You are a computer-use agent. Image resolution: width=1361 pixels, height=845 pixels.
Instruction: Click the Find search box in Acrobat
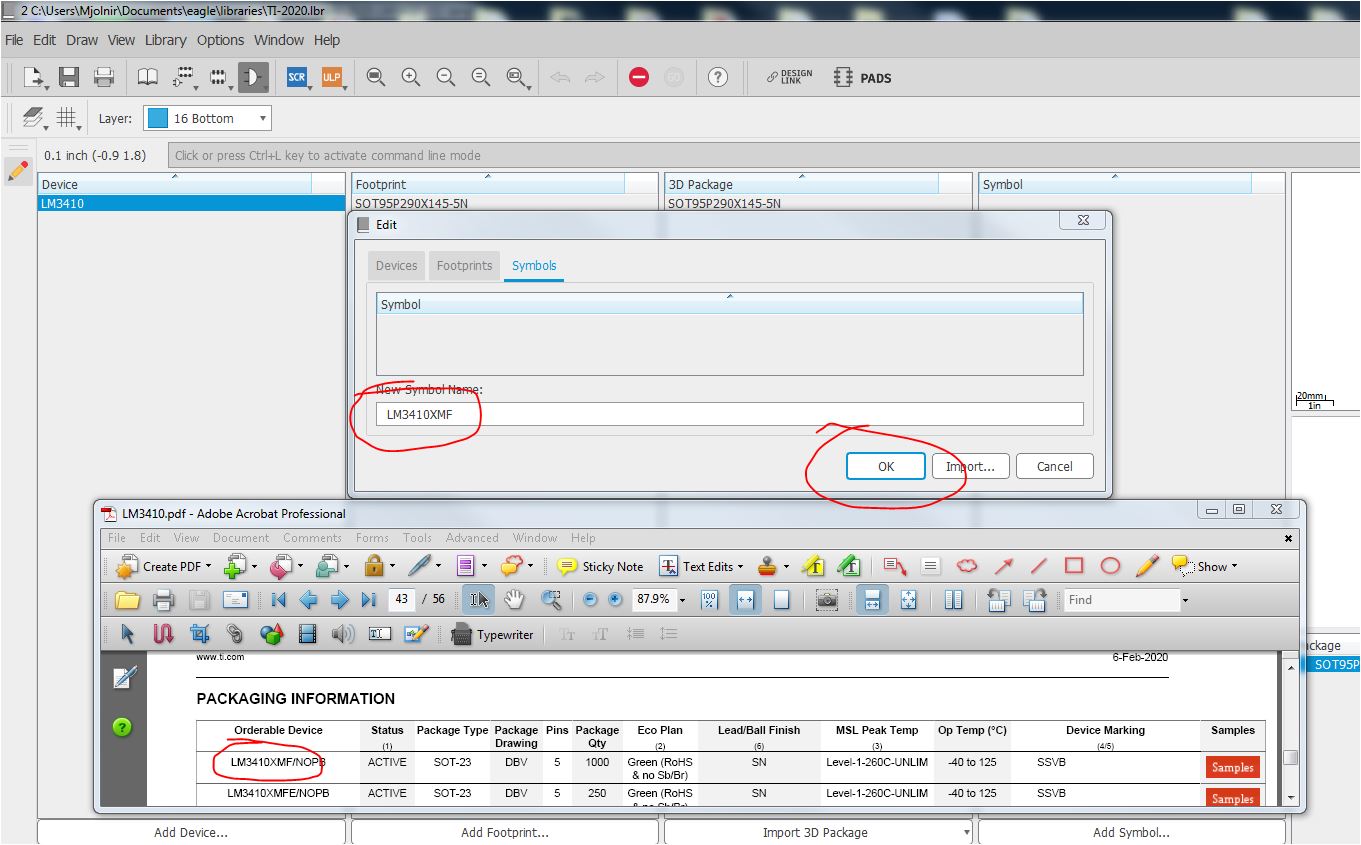(1123, 600)
